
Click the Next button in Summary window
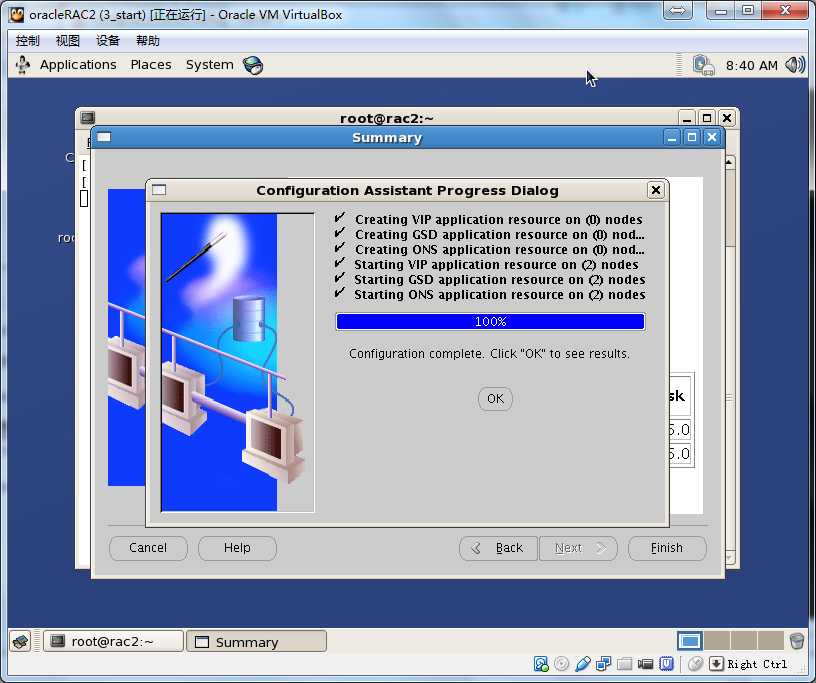click(578, 548)
